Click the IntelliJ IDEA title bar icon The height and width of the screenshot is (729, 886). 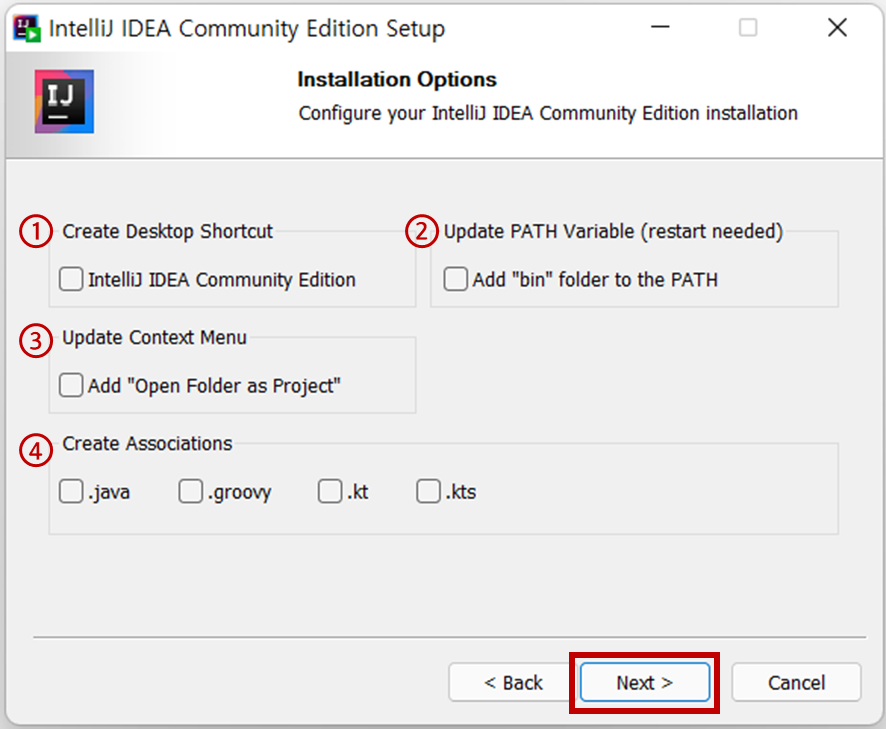(x=27, y=28)
